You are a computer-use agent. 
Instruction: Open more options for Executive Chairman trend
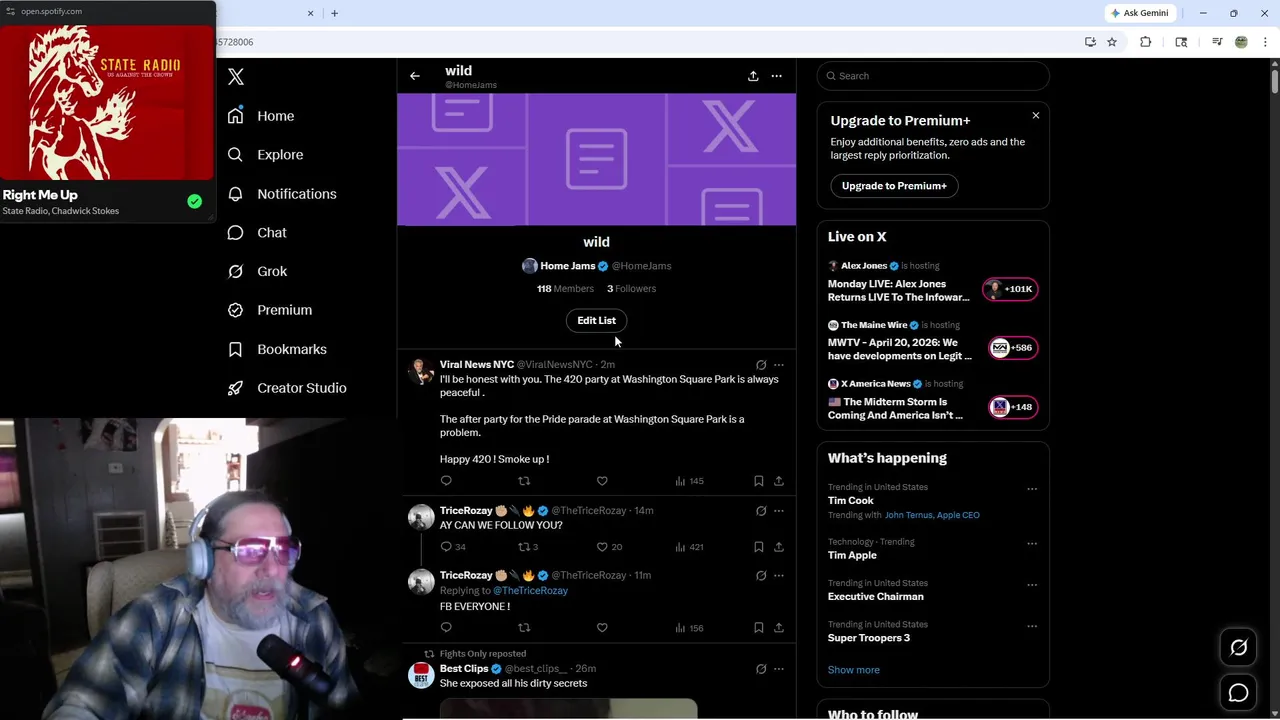click(x=1032, y=585)
